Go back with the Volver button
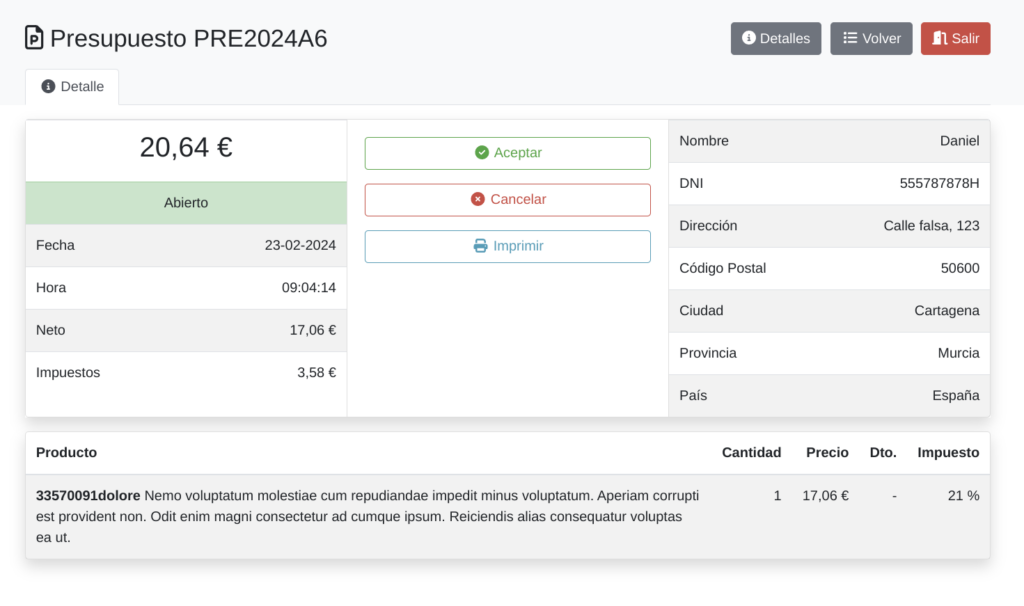The height and width of the screenshot is (606, 1024). tap(871, 39)
